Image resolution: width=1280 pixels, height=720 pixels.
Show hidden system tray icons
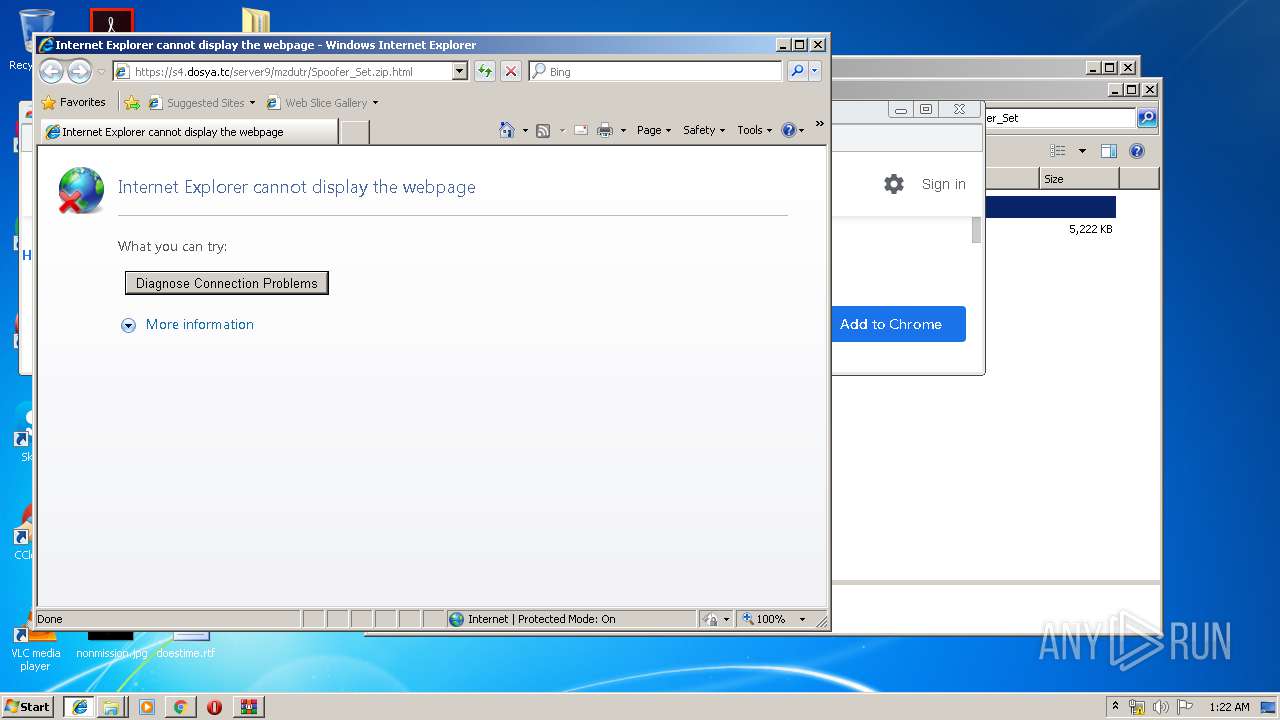[1115, 706]
